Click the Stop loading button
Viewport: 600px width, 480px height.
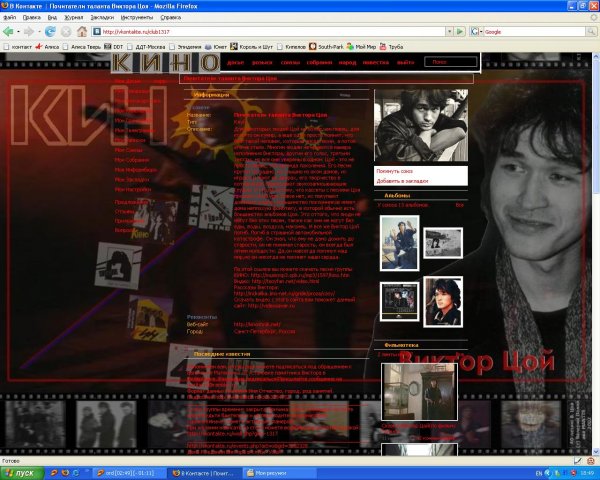[x=66, y=32]
